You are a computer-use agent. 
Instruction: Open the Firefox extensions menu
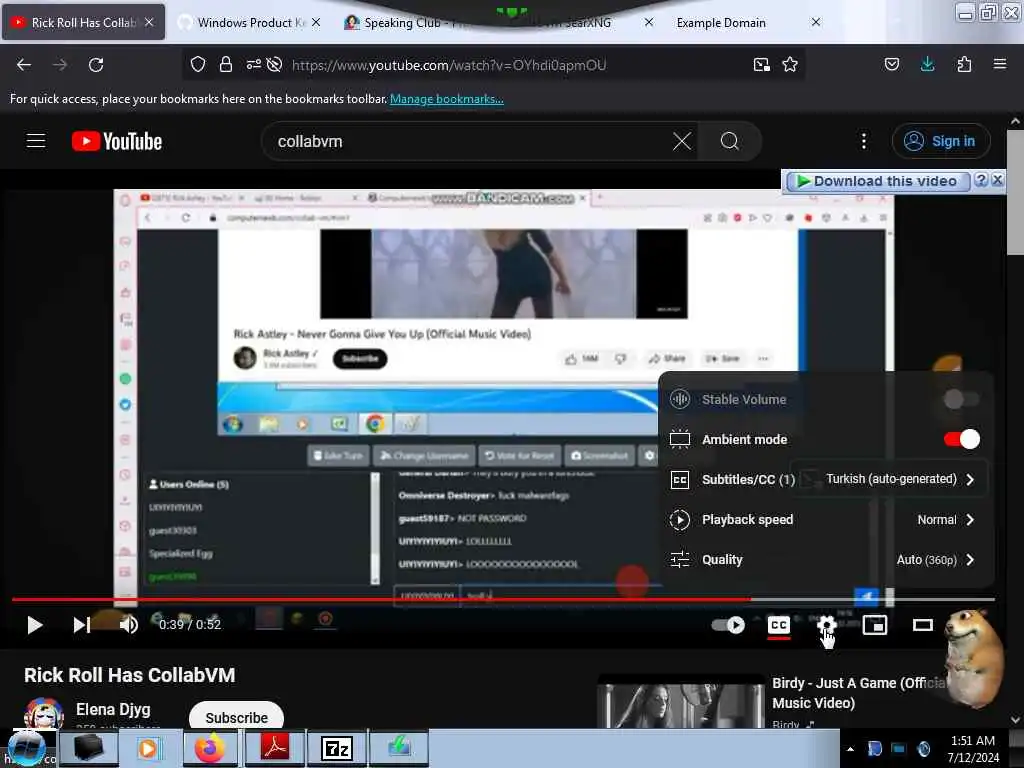click(964, 65)
